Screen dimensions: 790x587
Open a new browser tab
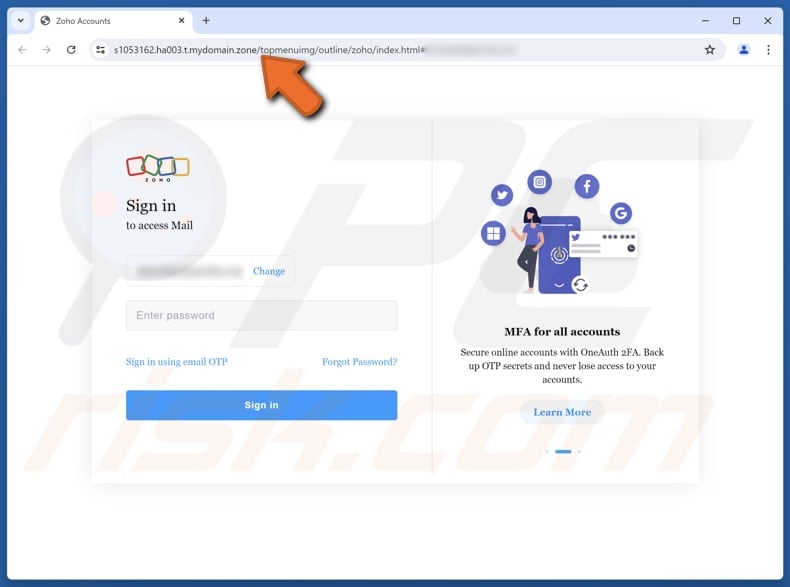click(x=206, y=21)
